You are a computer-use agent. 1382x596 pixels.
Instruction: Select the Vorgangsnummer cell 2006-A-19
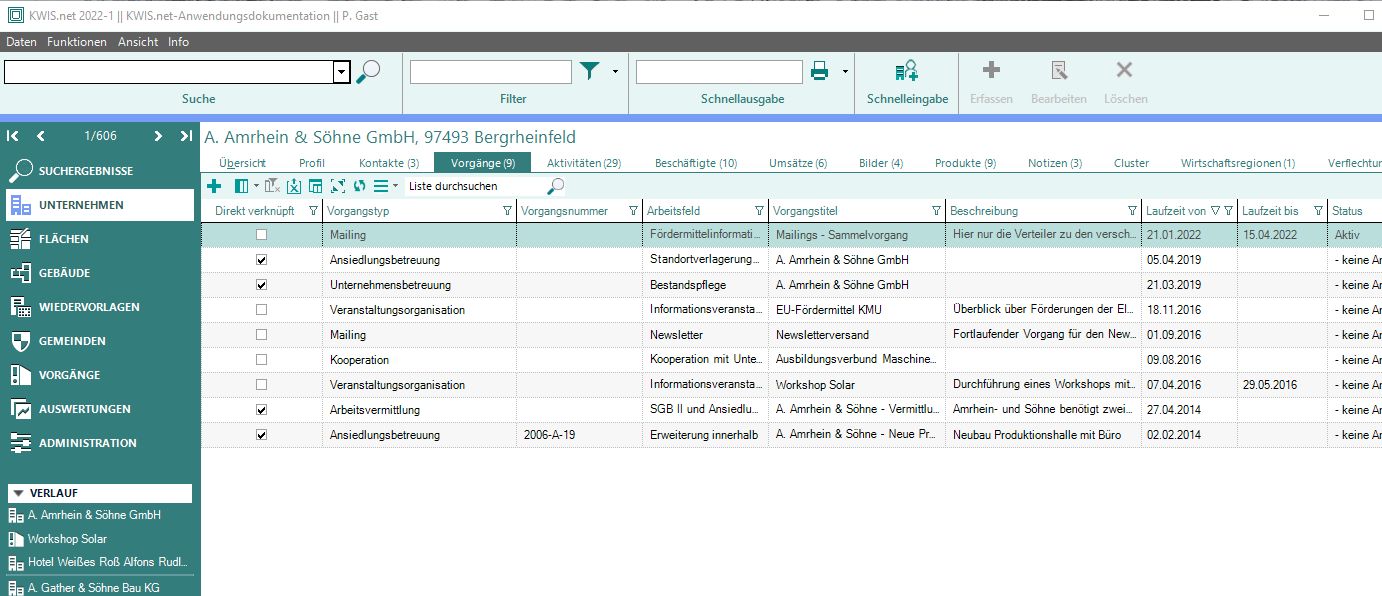pyautogui.click(x=579, y=435)
